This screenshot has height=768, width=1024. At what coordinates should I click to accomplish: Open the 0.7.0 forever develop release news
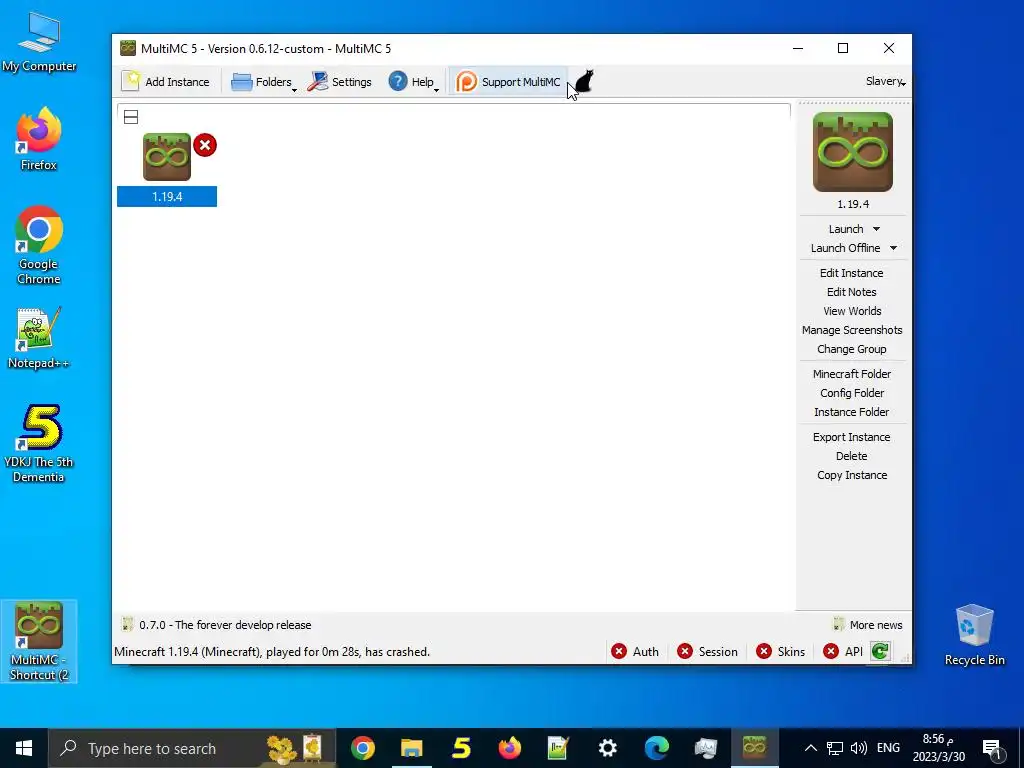[x=217, y=625]
